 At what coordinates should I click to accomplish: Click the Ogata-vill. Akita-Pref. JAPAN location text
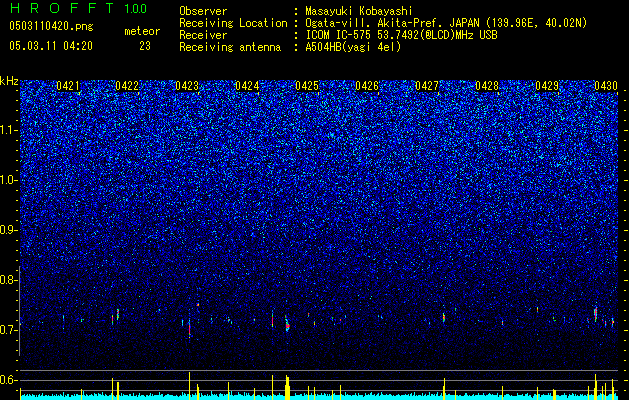[x=446, y=23]
